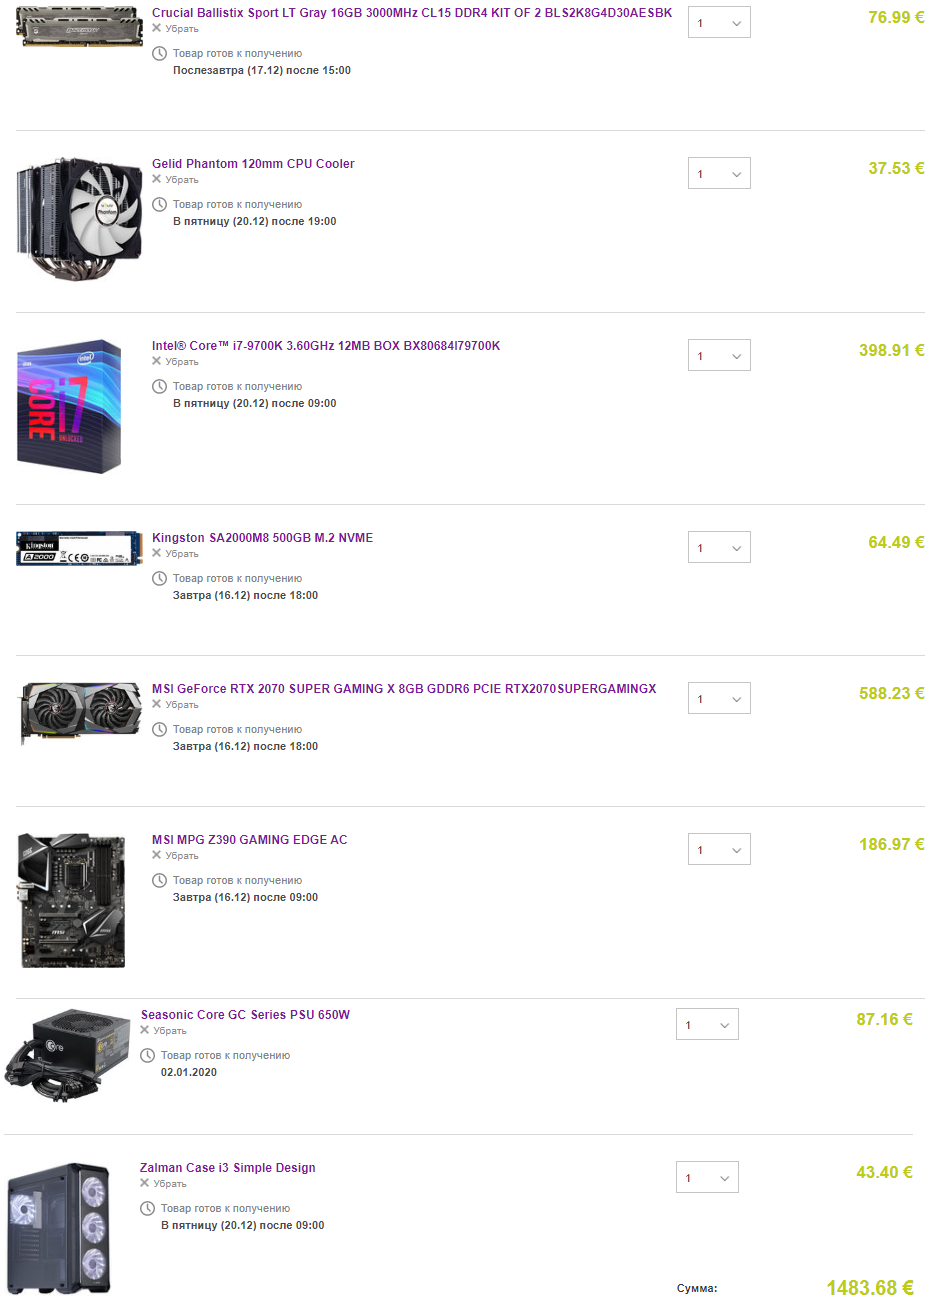Viewport: 930px width, 1300px height.
Task: Click X icon under Intel Core i7-9700K
Action: [x=156, y=361]
